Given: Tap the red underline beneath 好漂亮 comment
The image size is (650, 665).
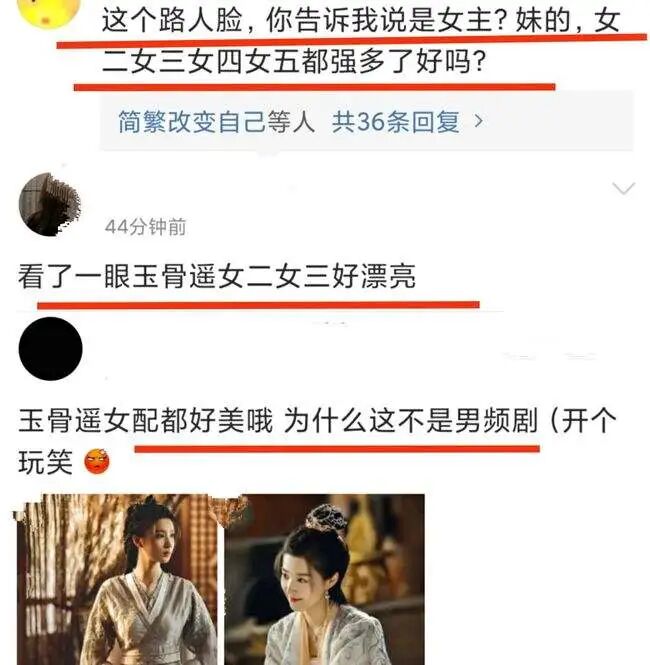Looking at the screenshot, I should pyautogui.click(x=258, y=305).
